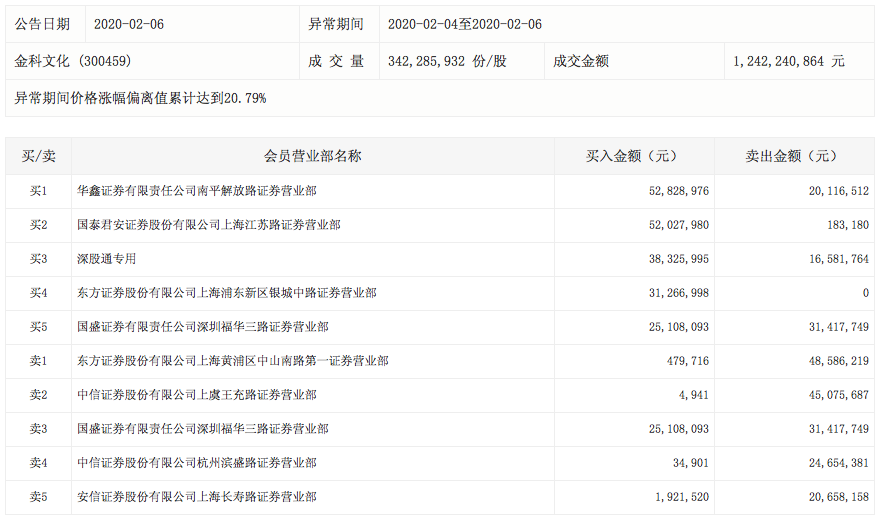Click the 成交金额 value 1,242,240,864 元
Viewport: 885px width, 517px height.
click(788, 61)
